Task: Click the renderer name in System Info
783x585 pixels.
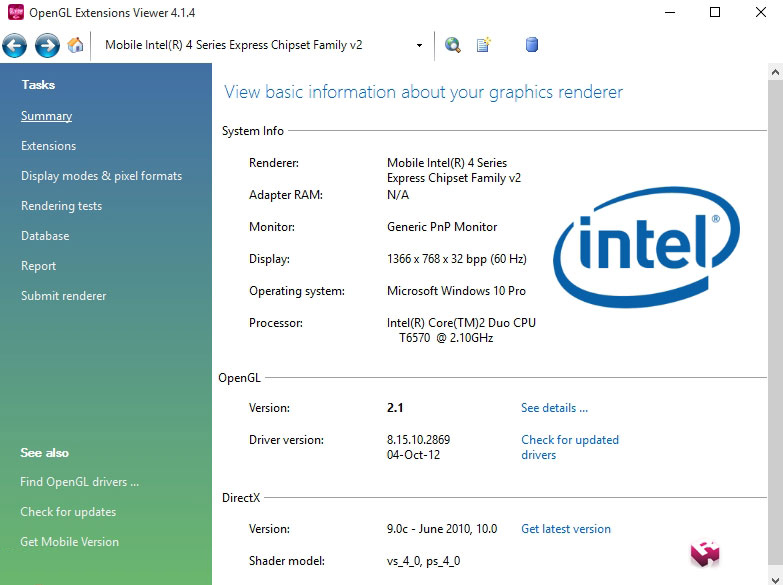Action: 453,170
